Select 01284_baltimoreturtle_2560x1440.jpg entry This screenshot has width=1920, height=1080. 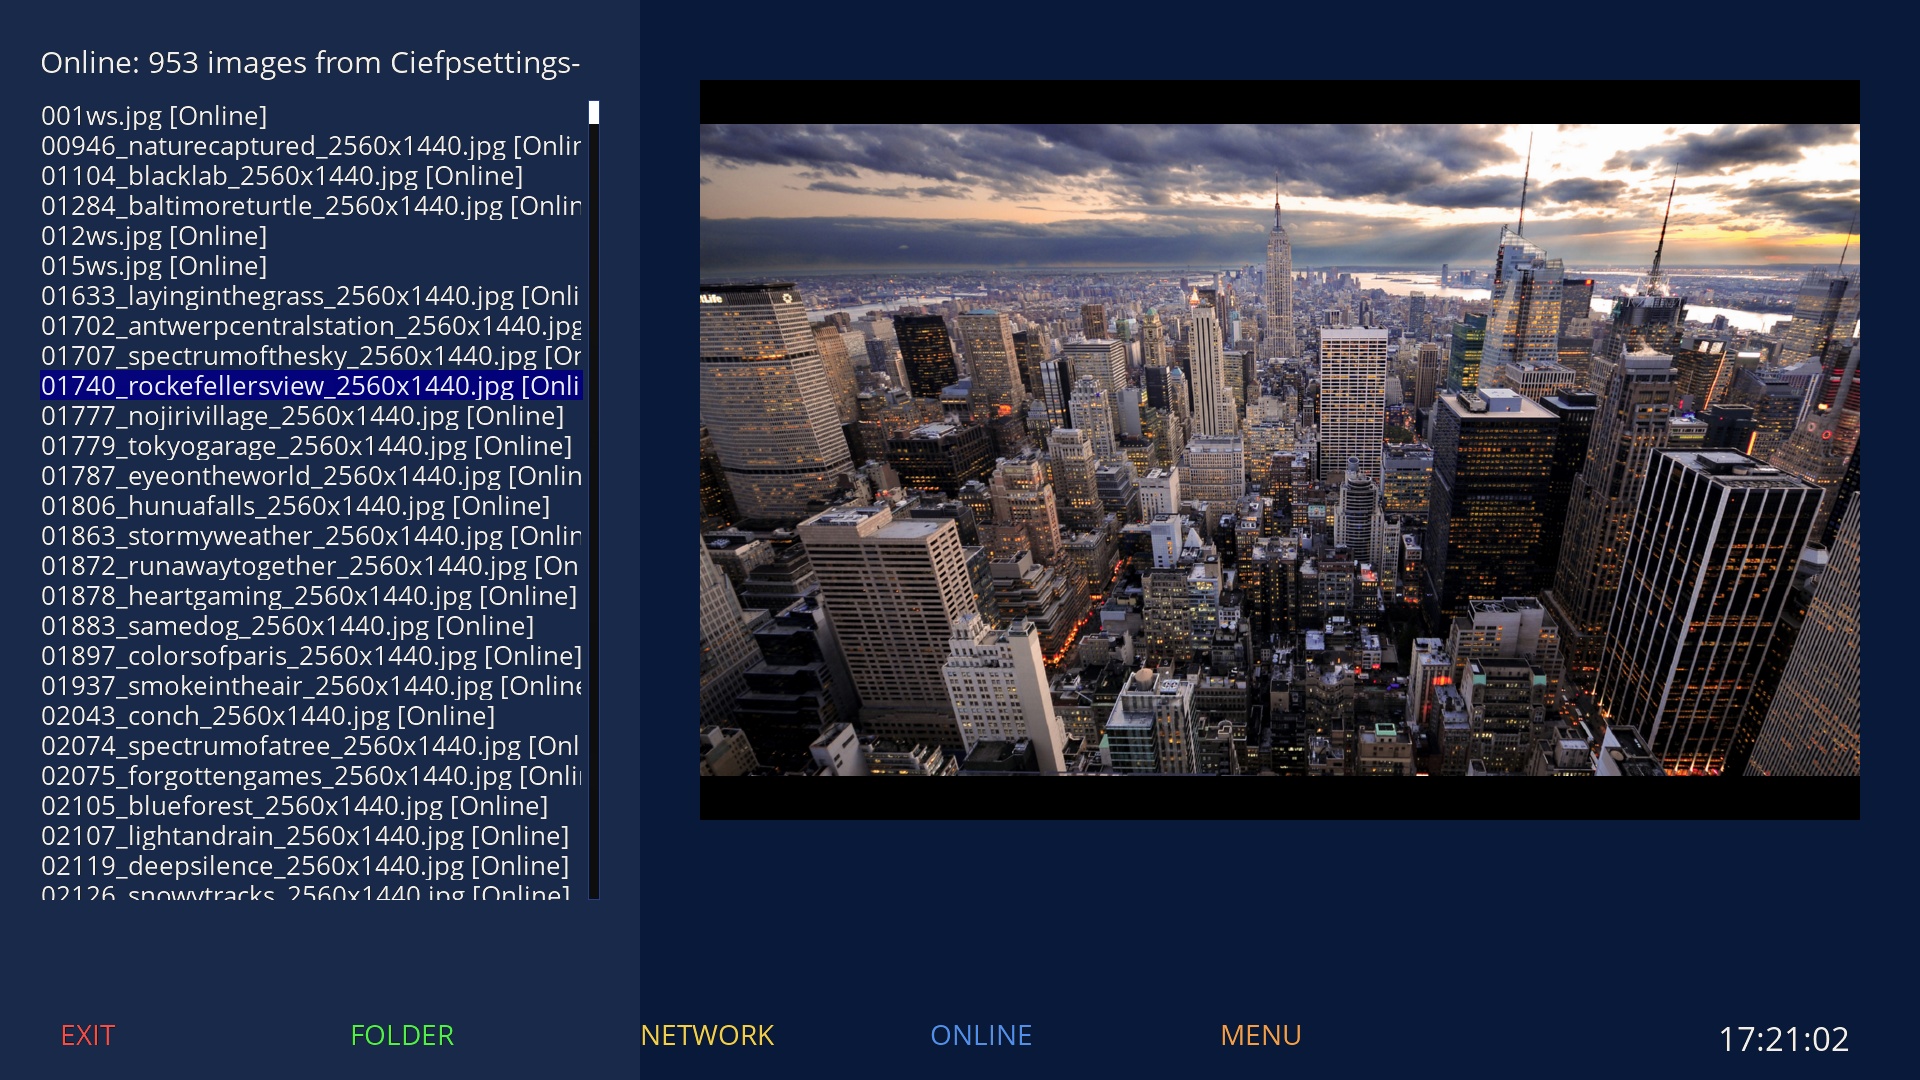(x=311, y=206)
